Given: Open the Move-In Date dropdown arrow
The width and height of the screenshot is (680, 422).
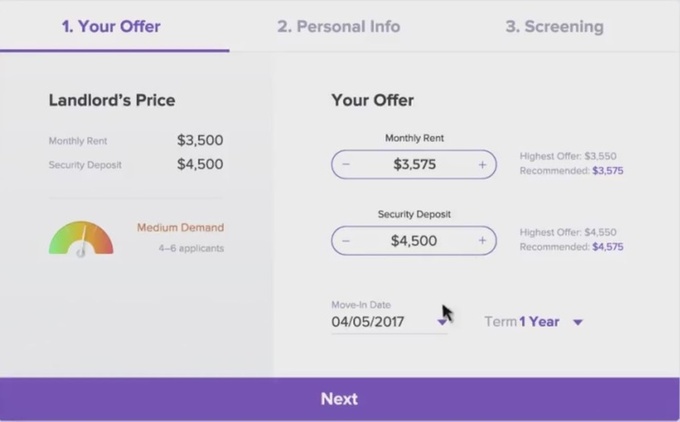Looking at the screenshot, I should pyautogui.click(x=442, y=322).
